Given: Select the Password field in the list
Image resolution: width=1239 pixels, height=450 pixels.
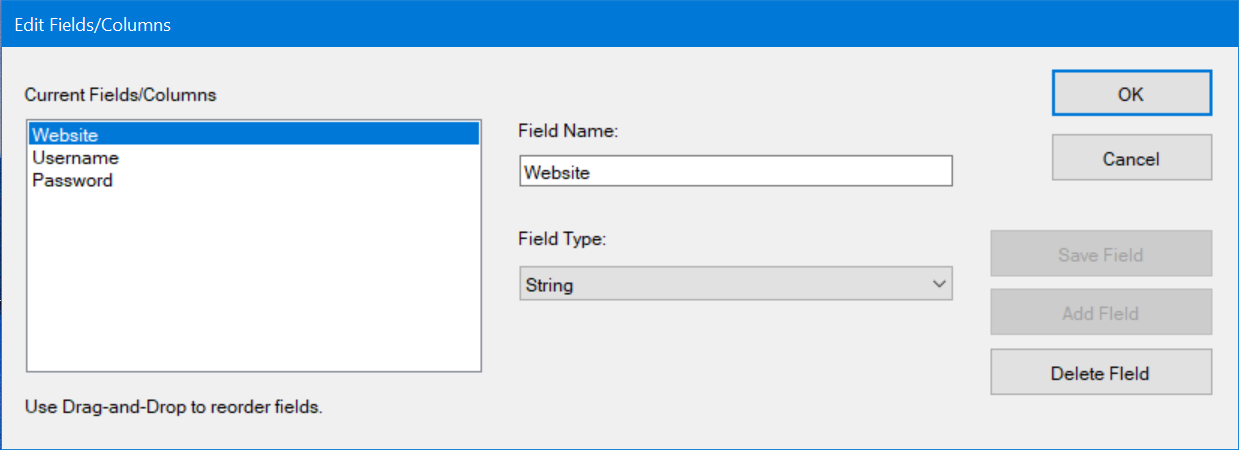Looking at the screenshot, I should [72, 181].
